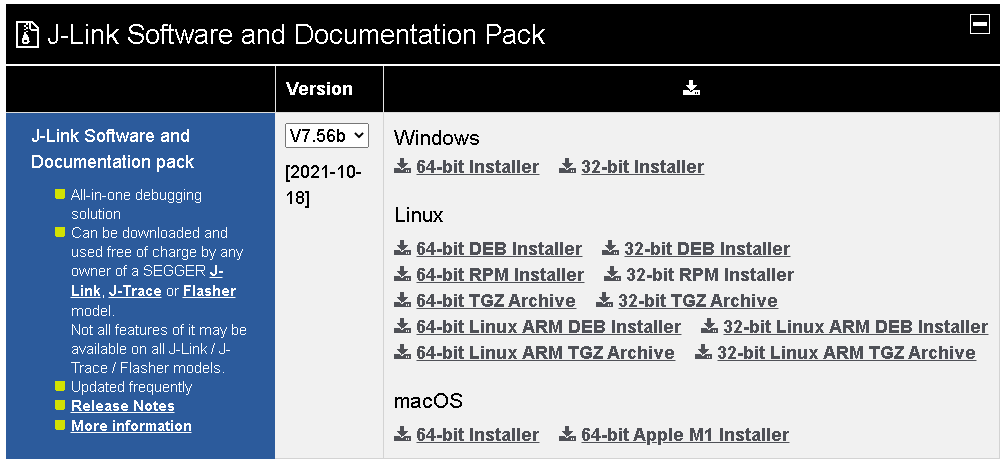Screen dimensions: 1004x462
Task: Click the 'All-in-one debugging solution' bullet text
Action: click(136, 205)
